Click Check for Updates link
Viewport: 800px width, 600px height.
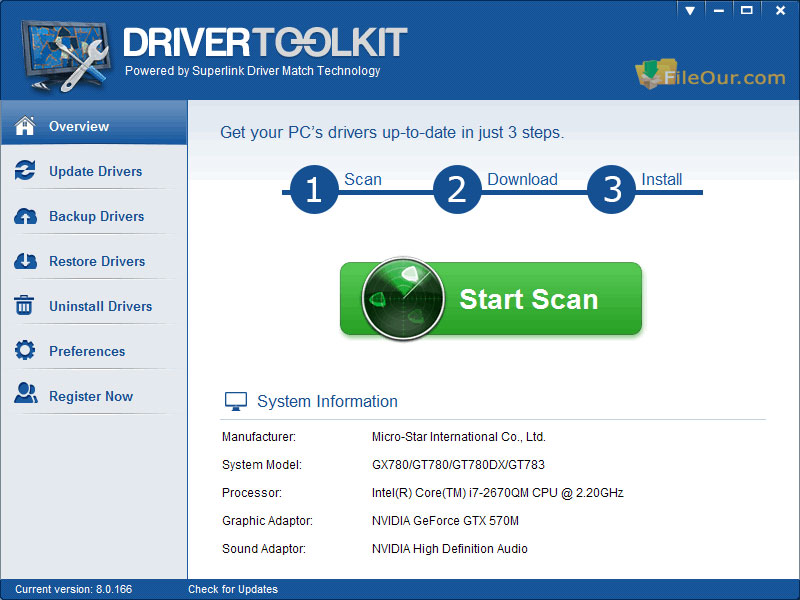[x=233, y=589]
